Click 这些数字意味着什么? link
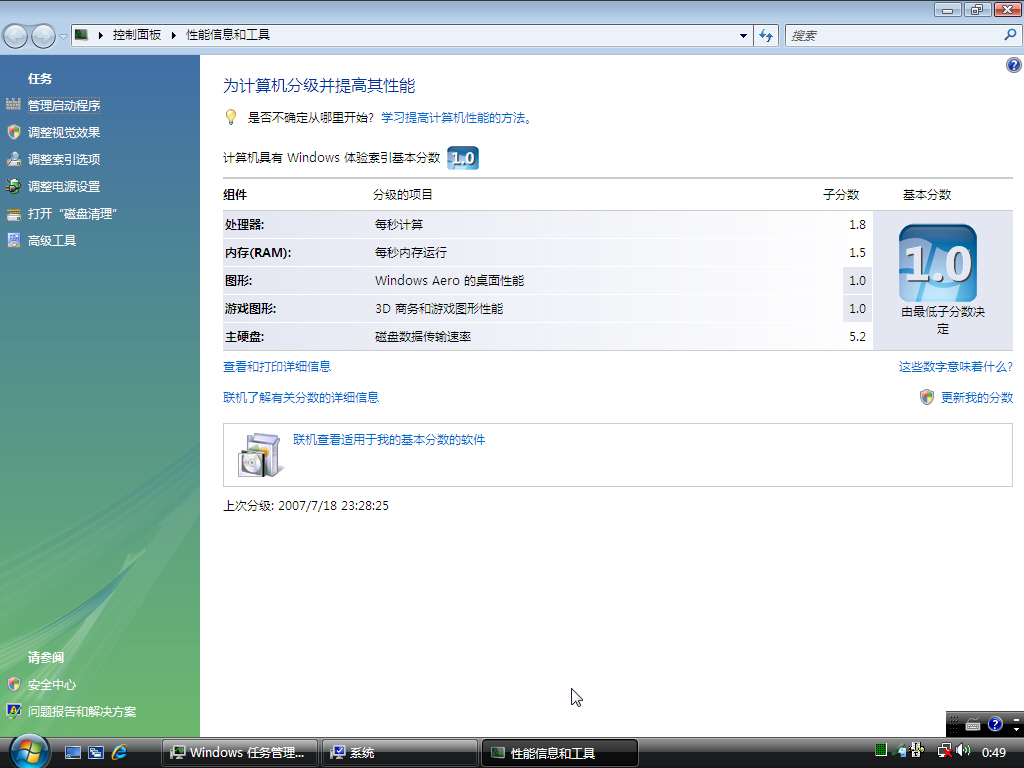 coord(955,366)
